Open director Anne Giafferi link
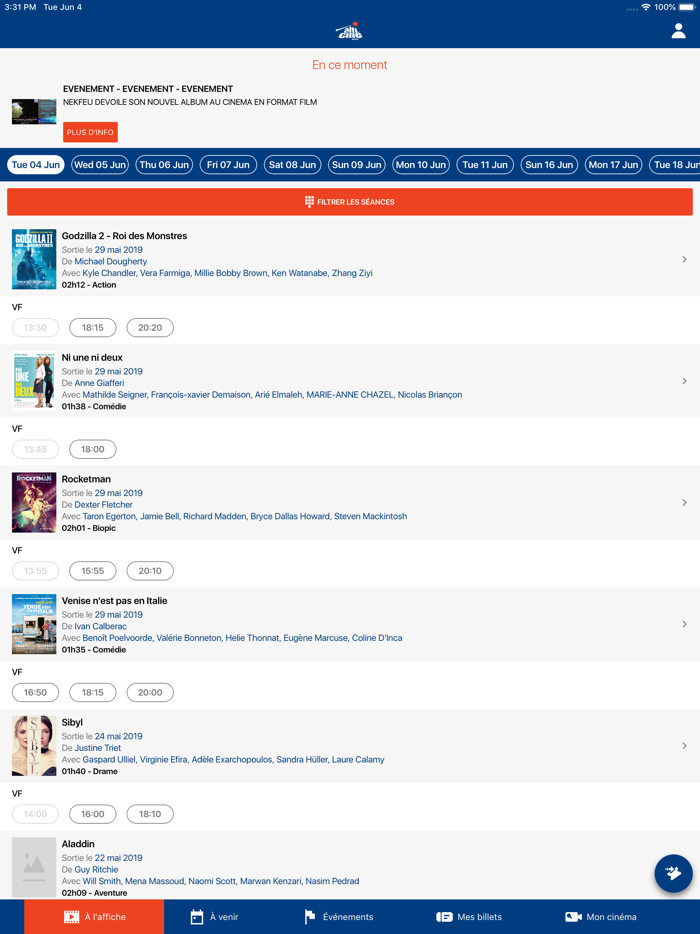 99,383
